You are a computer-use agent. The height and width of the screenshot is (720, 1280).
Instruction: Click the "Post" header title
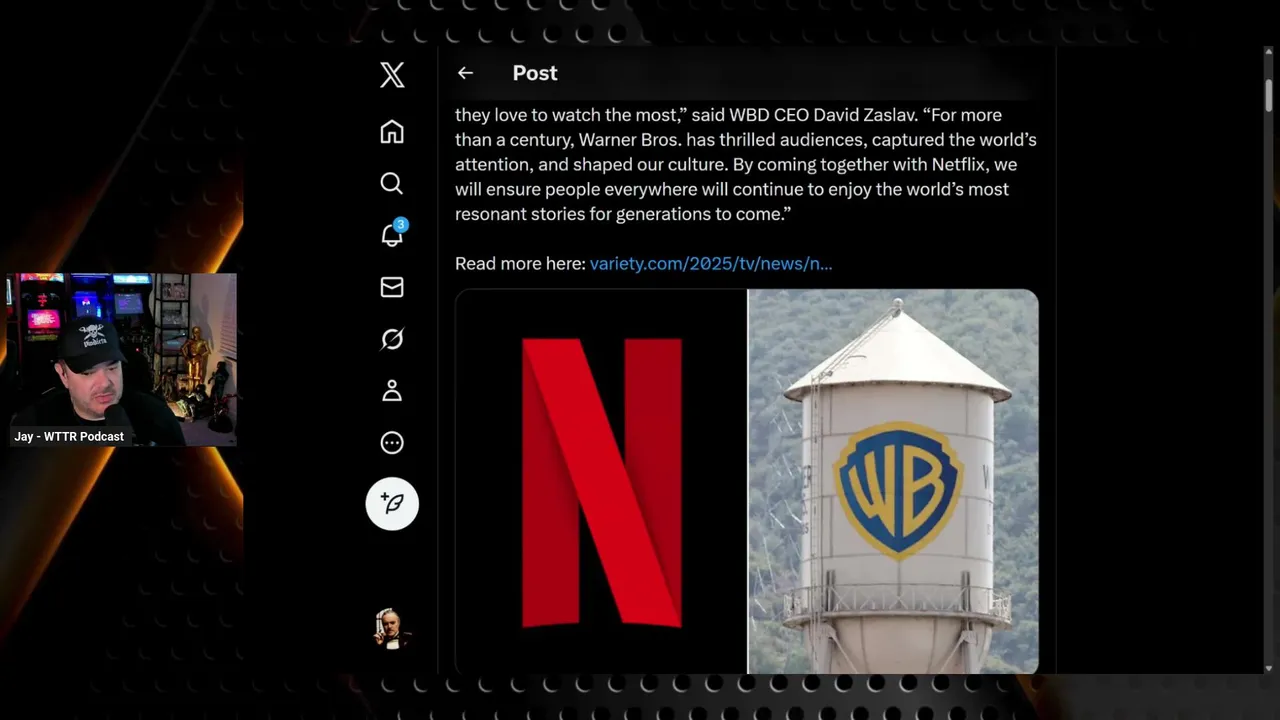click(x=535, y=73)
